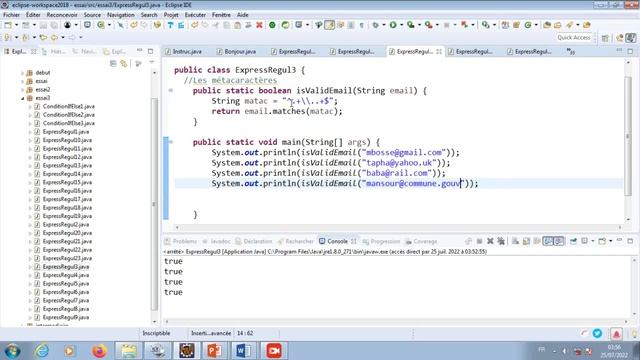Click the Remove Launch X icon in Console
The height and width of the screenshot is (360, 640).
pyautogui.click(x=490, y=241)
